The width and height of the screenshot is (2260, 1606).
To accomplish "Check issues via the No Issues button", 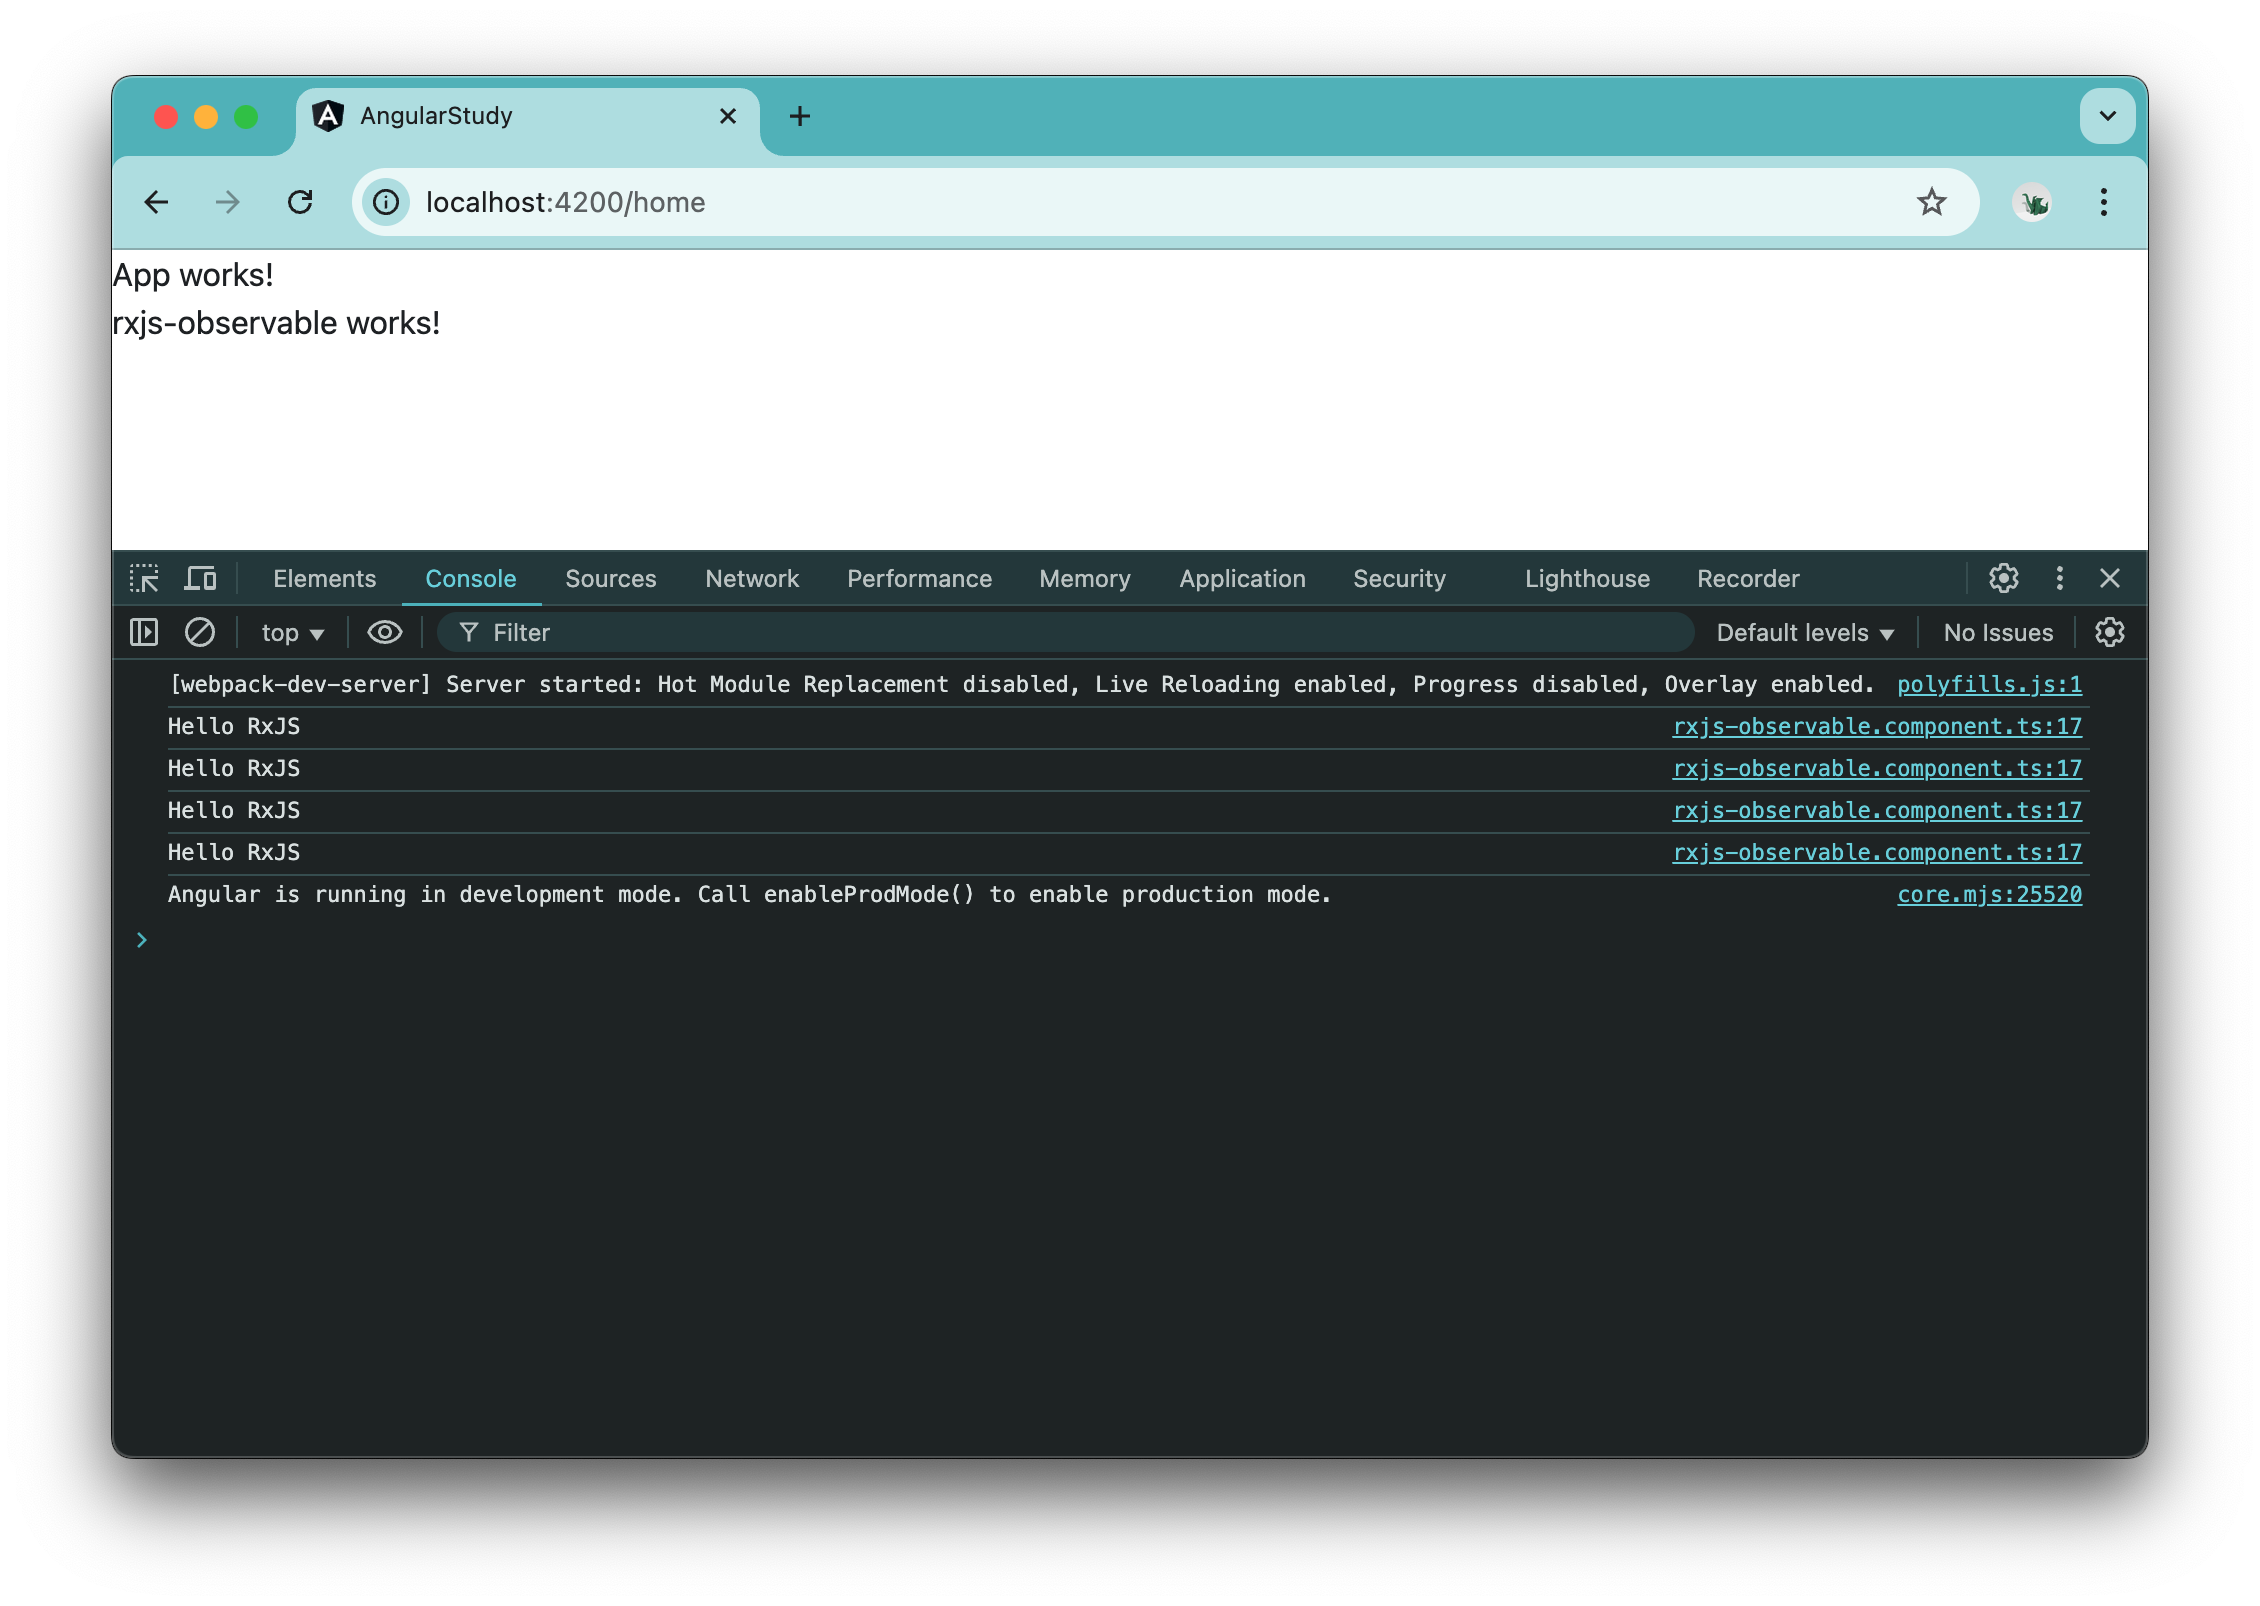I will [1997, 632].
